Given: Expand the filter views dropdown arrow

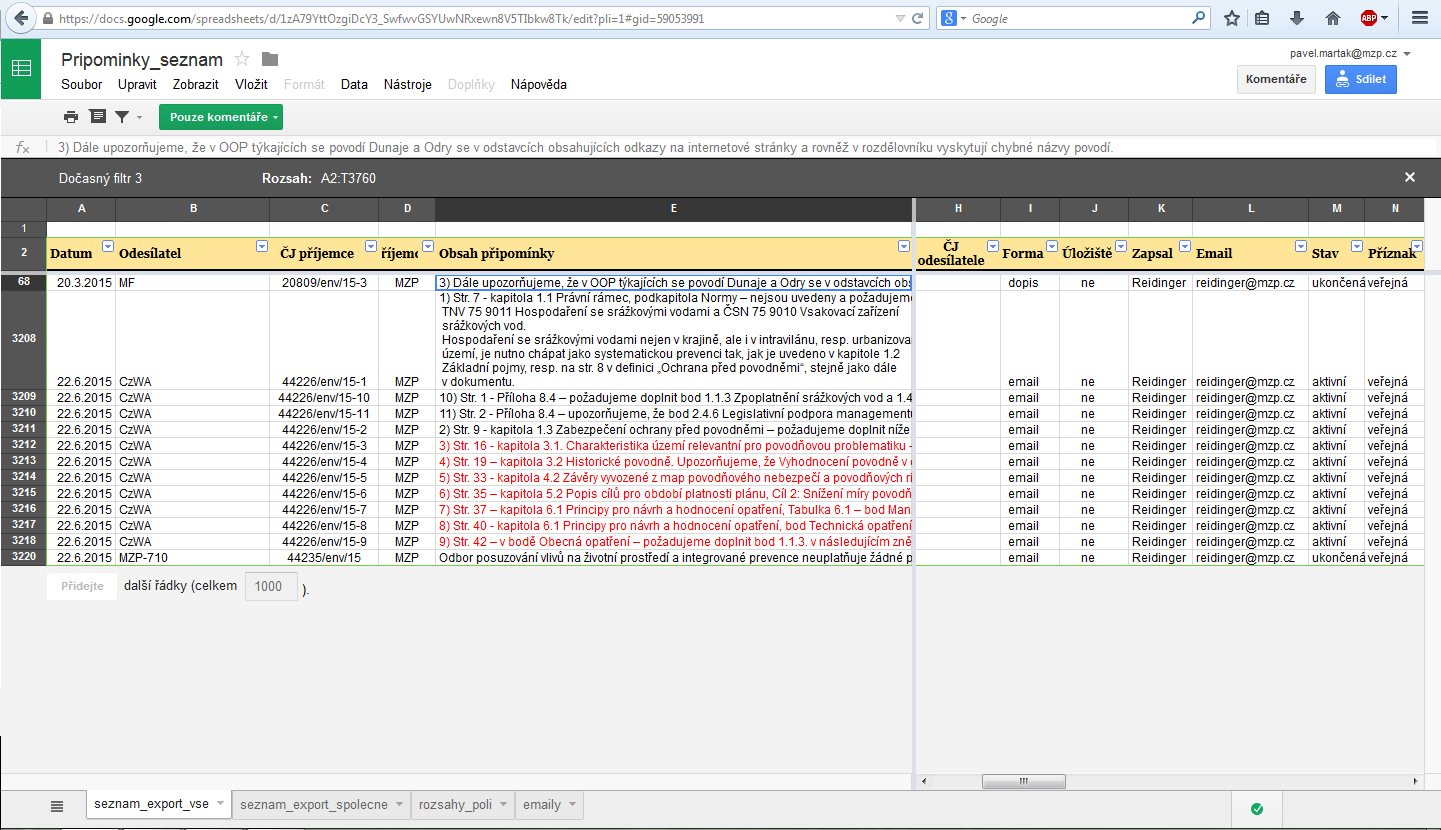Looking at the screenshot, I should 139,118.
